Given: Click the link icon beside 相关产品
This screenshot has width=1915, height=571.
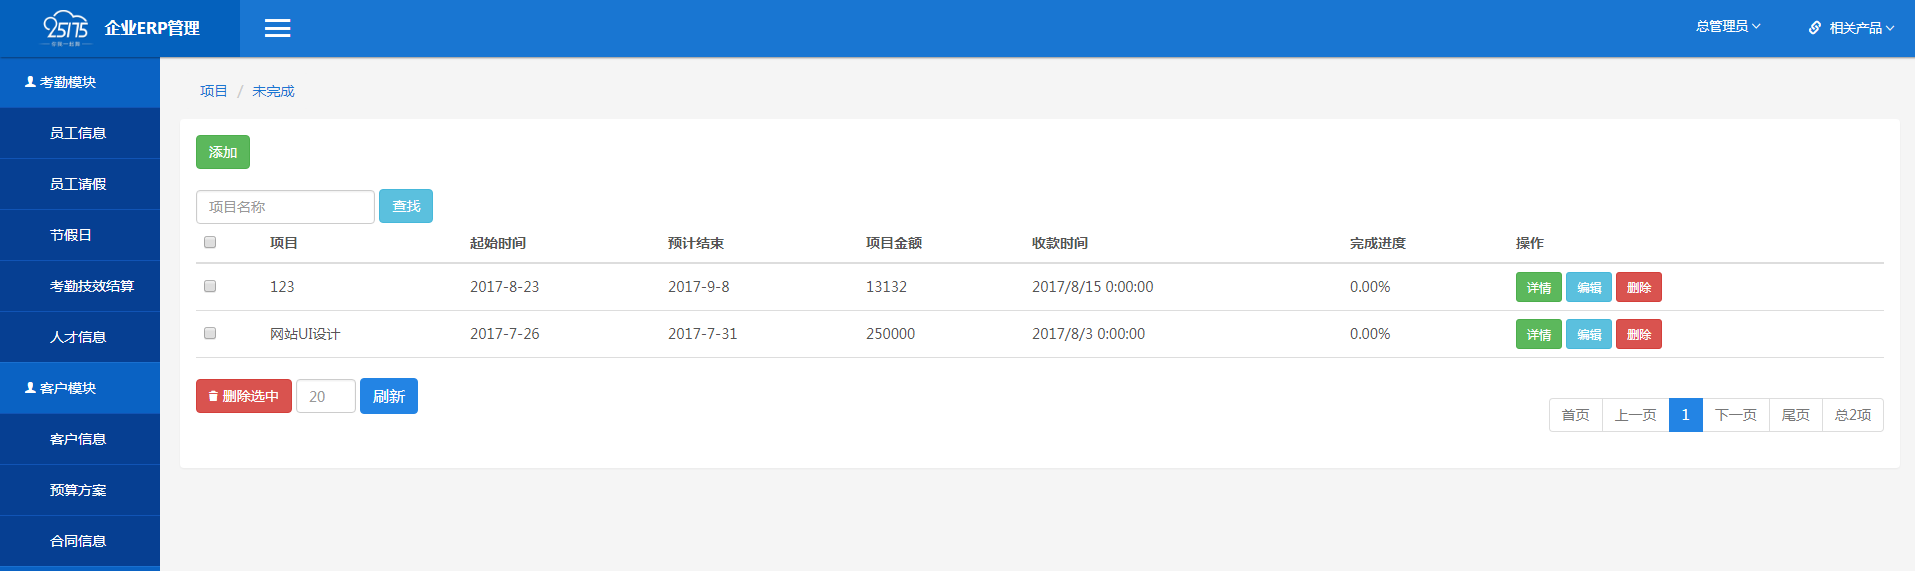Looking at the screenshot, I should (1814, 28).
